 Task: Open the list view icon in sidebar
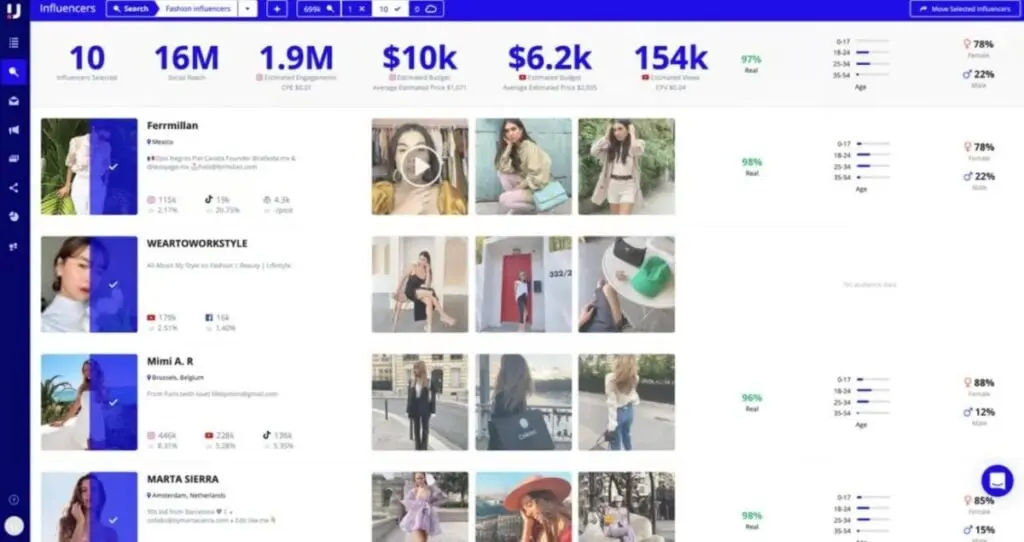click(14, 43)
